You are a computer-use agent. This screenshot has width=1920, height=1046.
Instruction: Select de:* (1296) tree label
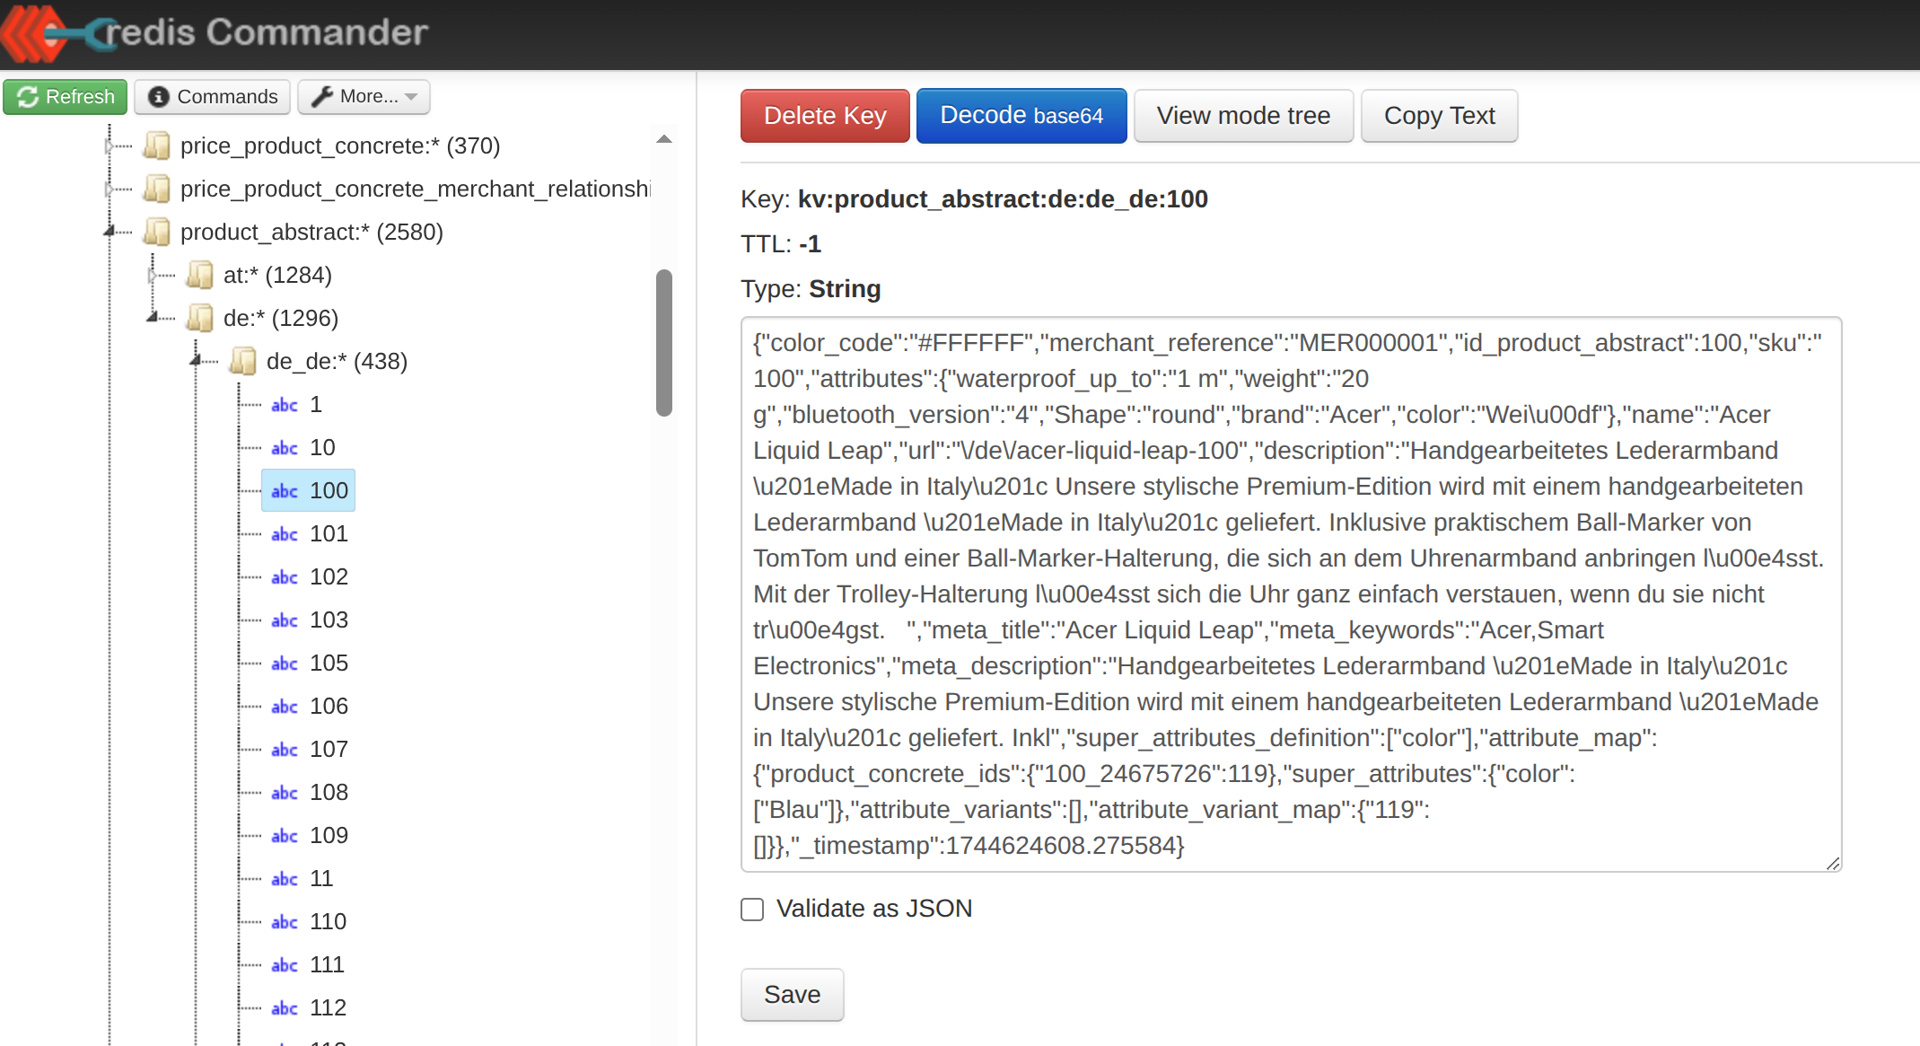point(281,318)
